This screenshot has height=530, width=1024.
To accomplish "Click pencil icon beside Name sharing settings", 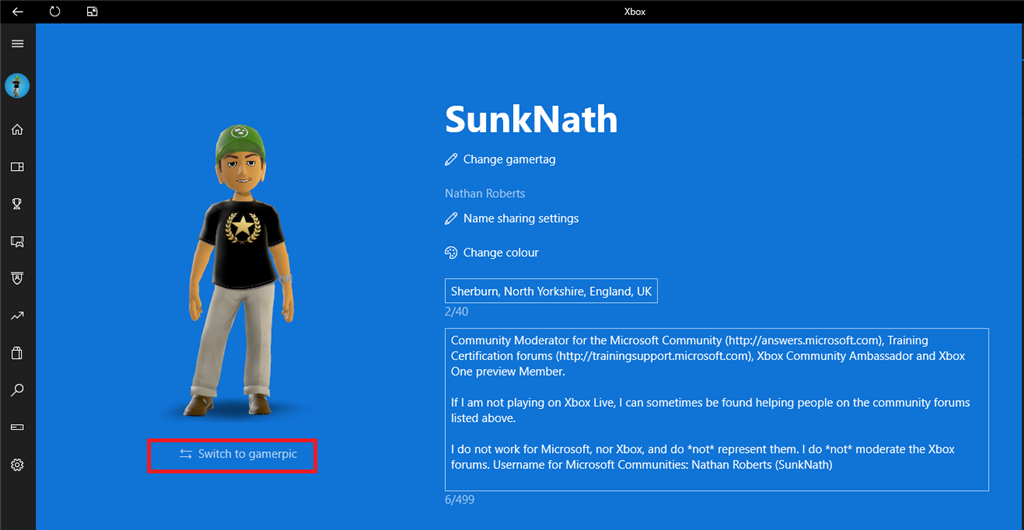I will [451, 219].
